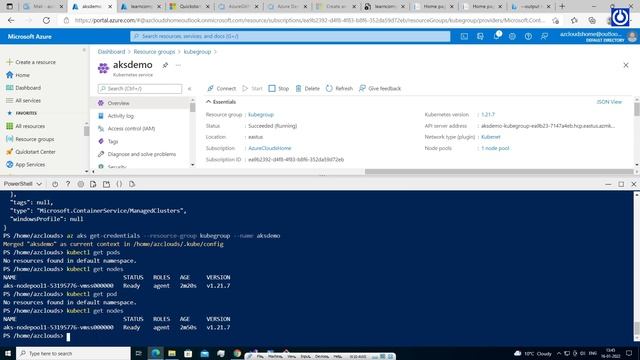640x360 pixels.
Task: Restart Cloud Shell with the power icon
Action: coord(55,184)
